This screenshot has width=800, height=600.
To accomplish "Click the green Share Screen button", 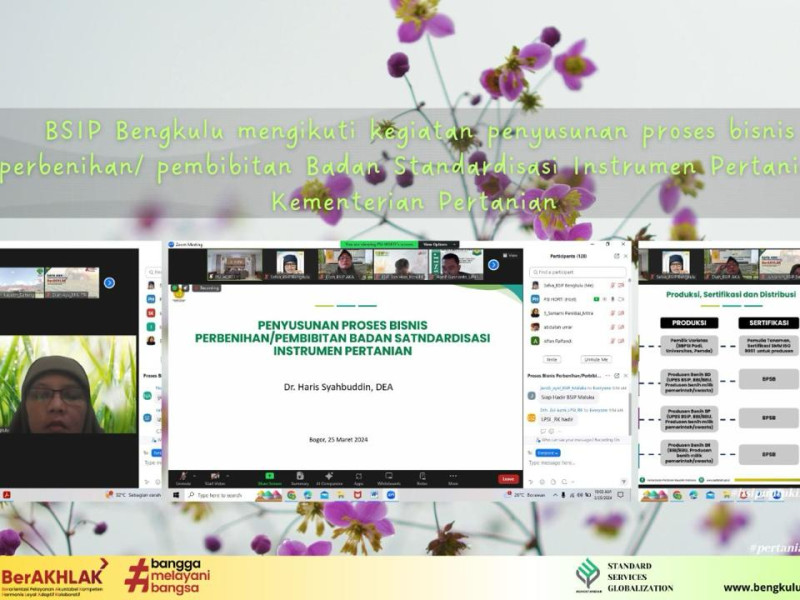I will [269, 478].
